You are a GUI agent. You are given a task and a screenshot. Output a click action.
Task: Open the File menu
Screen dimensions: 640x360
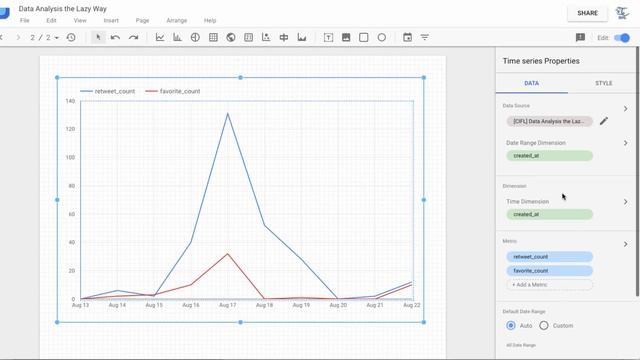tap(24, 20)
